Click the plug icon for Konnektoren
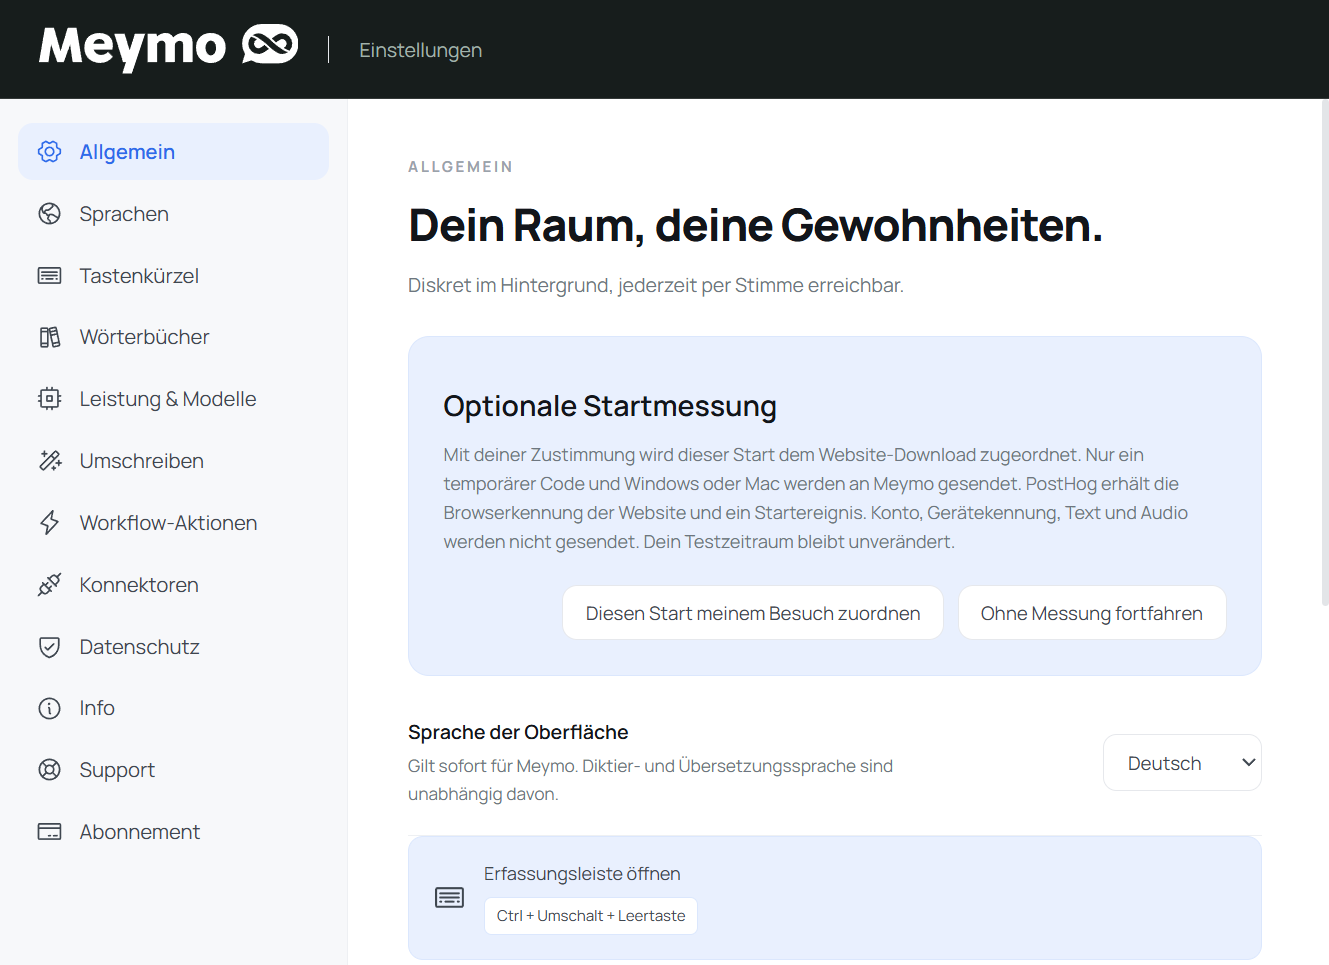This screenshot has width=1329, height=965. click(x=49, y=585)
